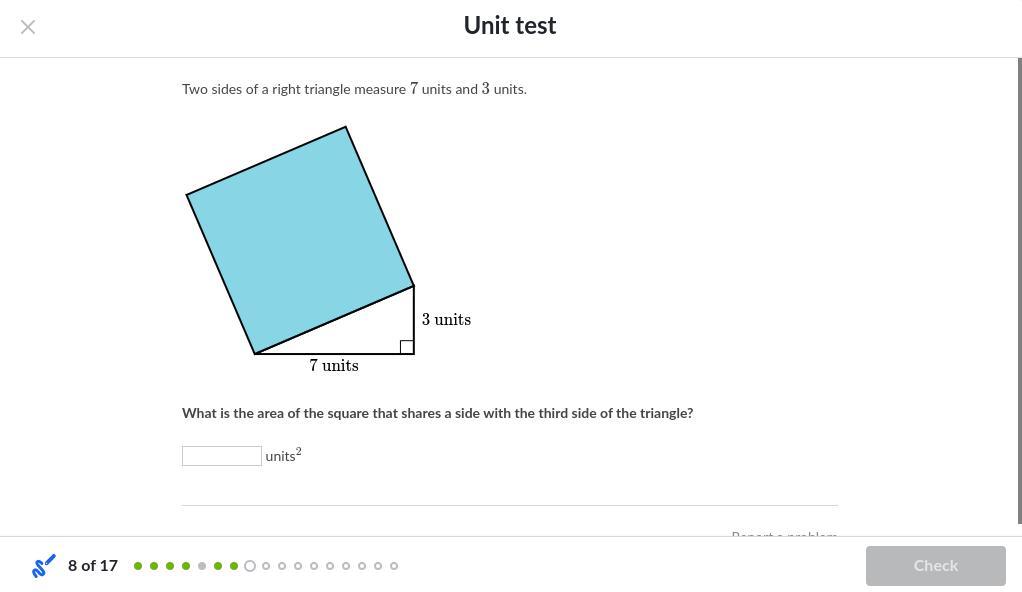
Task: Click the last progress circle
Action: 394,566
